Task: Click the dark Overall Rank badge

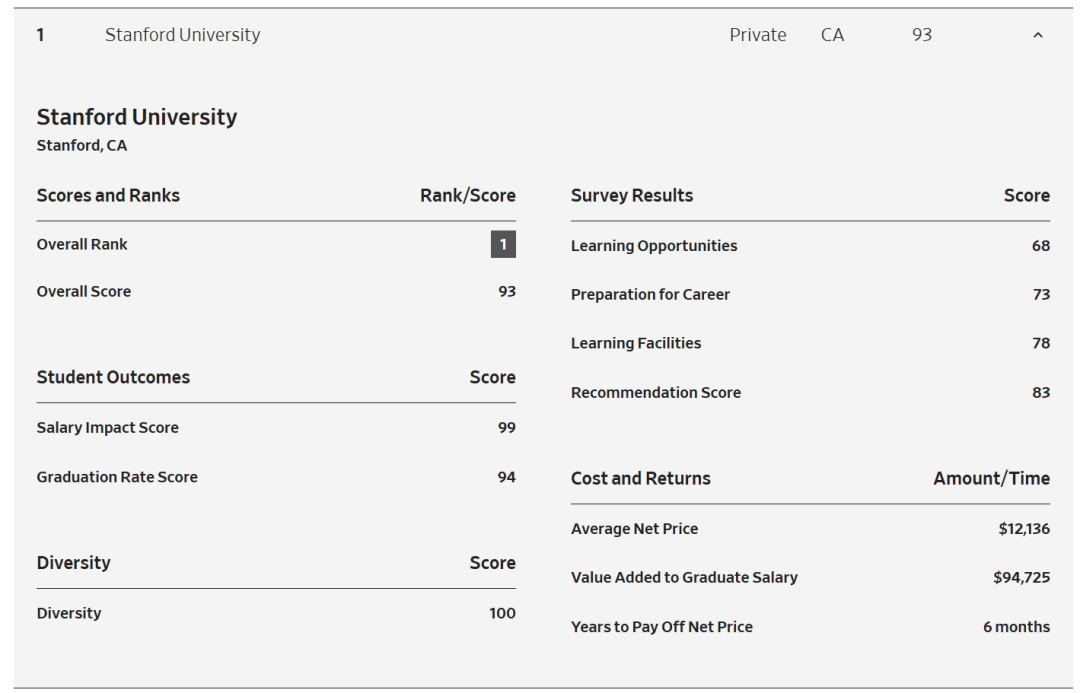Action: [503, 244]
